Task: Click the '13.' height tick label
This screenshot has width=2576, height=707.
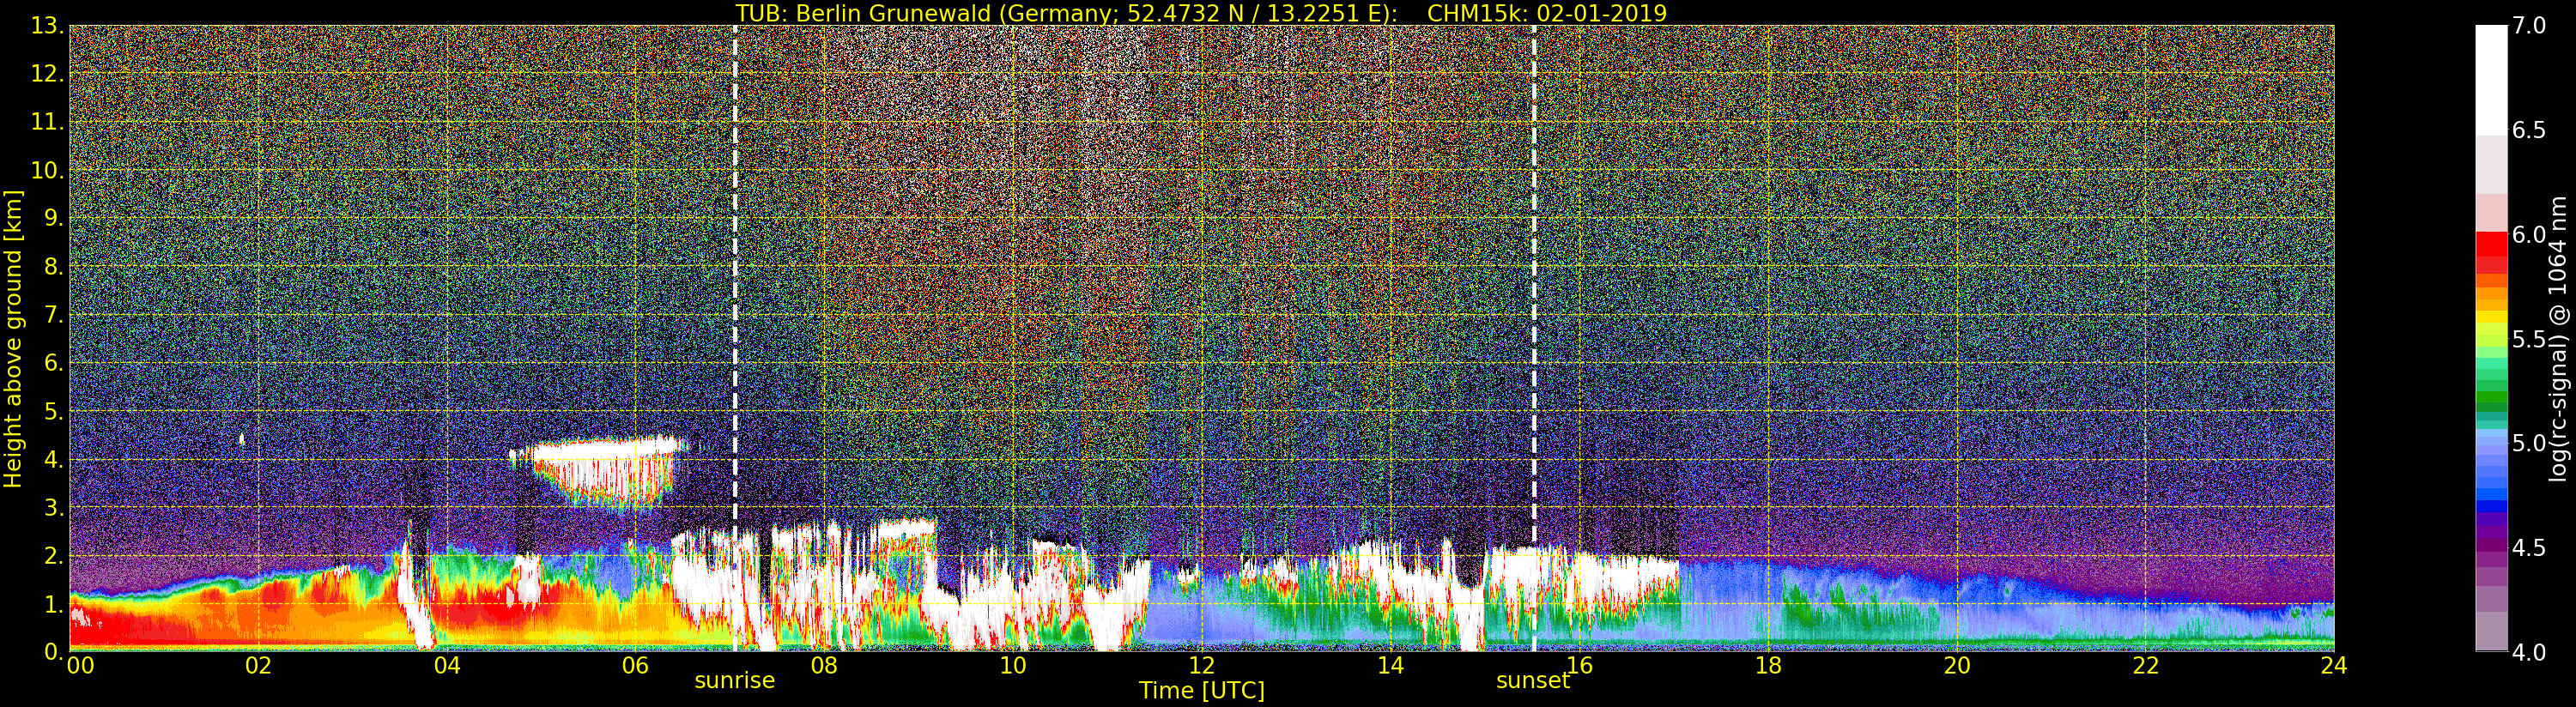Action: pyautogui.click(x=47, y=26)
